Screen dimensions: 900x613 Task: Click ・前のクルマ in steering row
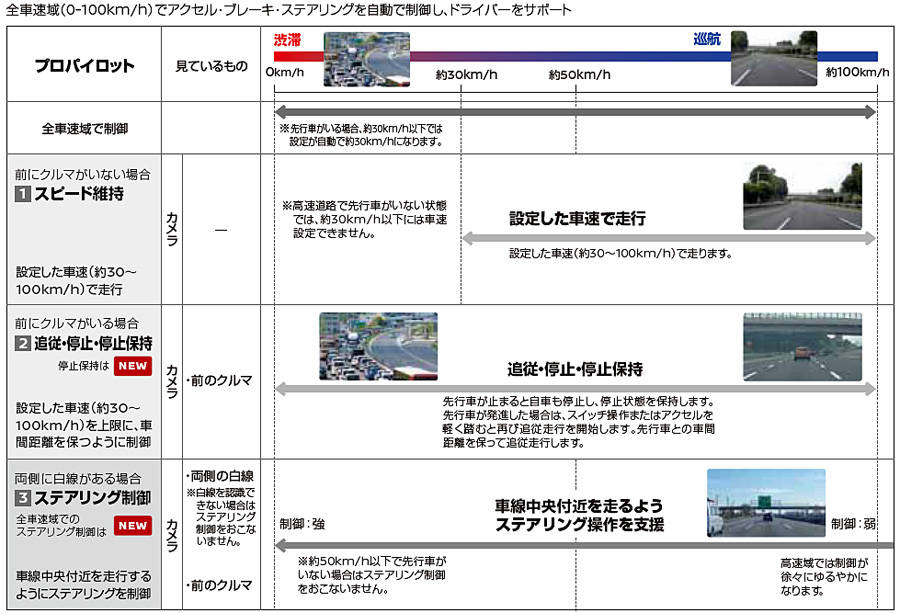pos(219,585)
